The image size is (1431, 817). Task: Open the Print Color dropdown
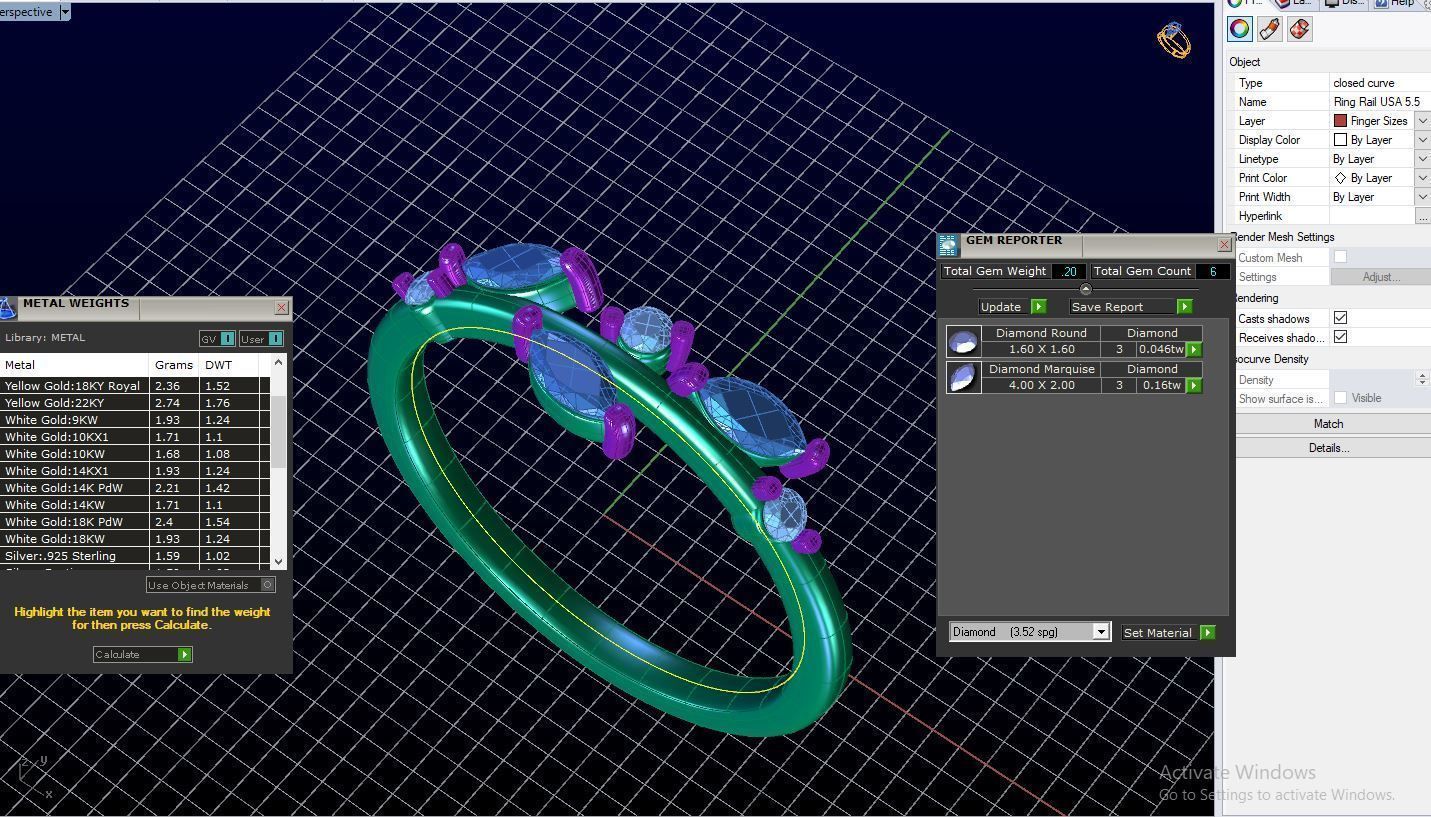1422,178
